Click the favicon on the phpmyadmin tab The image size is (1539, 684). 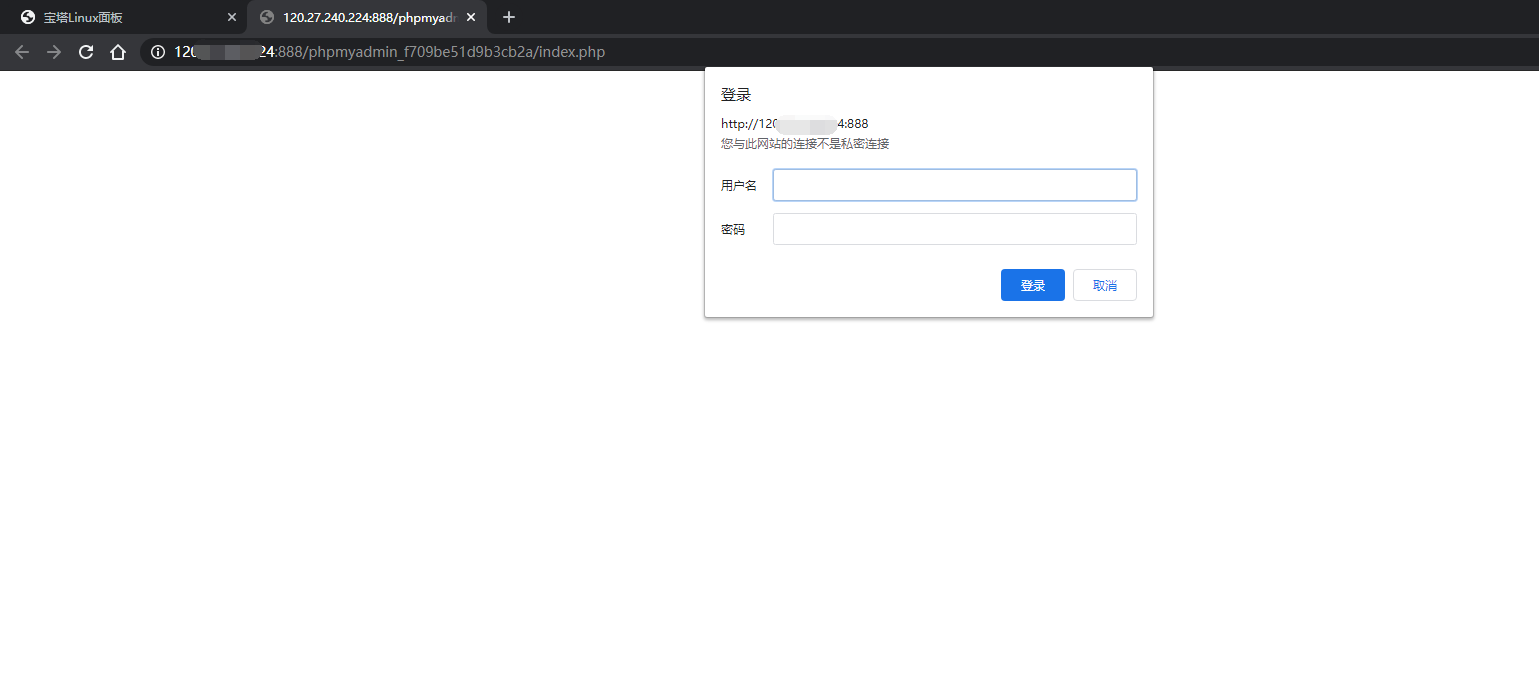point(267,17)
